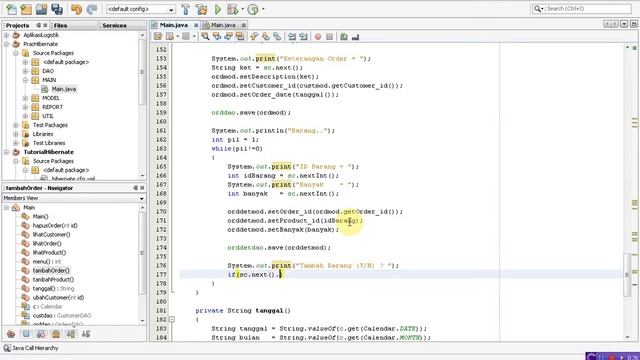The height and width of the screenshot is (360, 640).
Task: Select Main.java in the Projects tree
Action: 64,89
